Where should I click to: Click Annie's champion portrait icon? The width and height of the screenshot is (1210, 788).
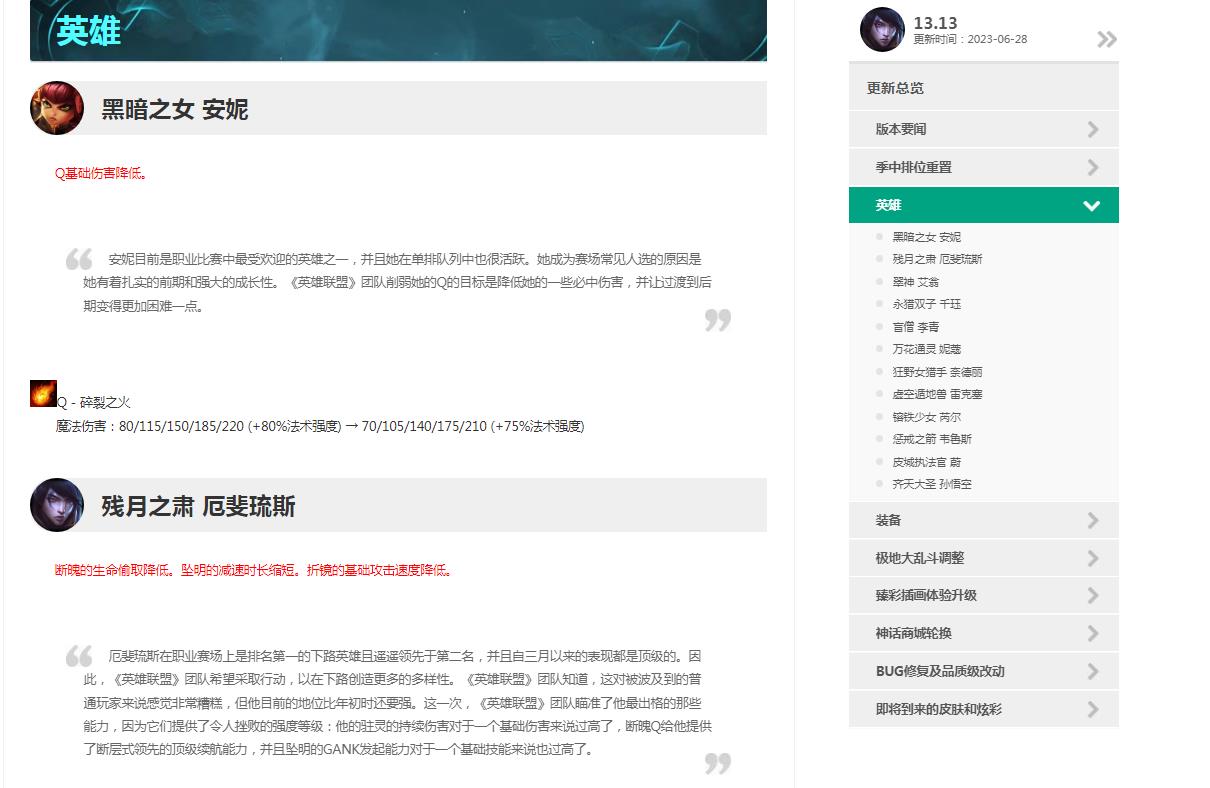pos(57,108)
